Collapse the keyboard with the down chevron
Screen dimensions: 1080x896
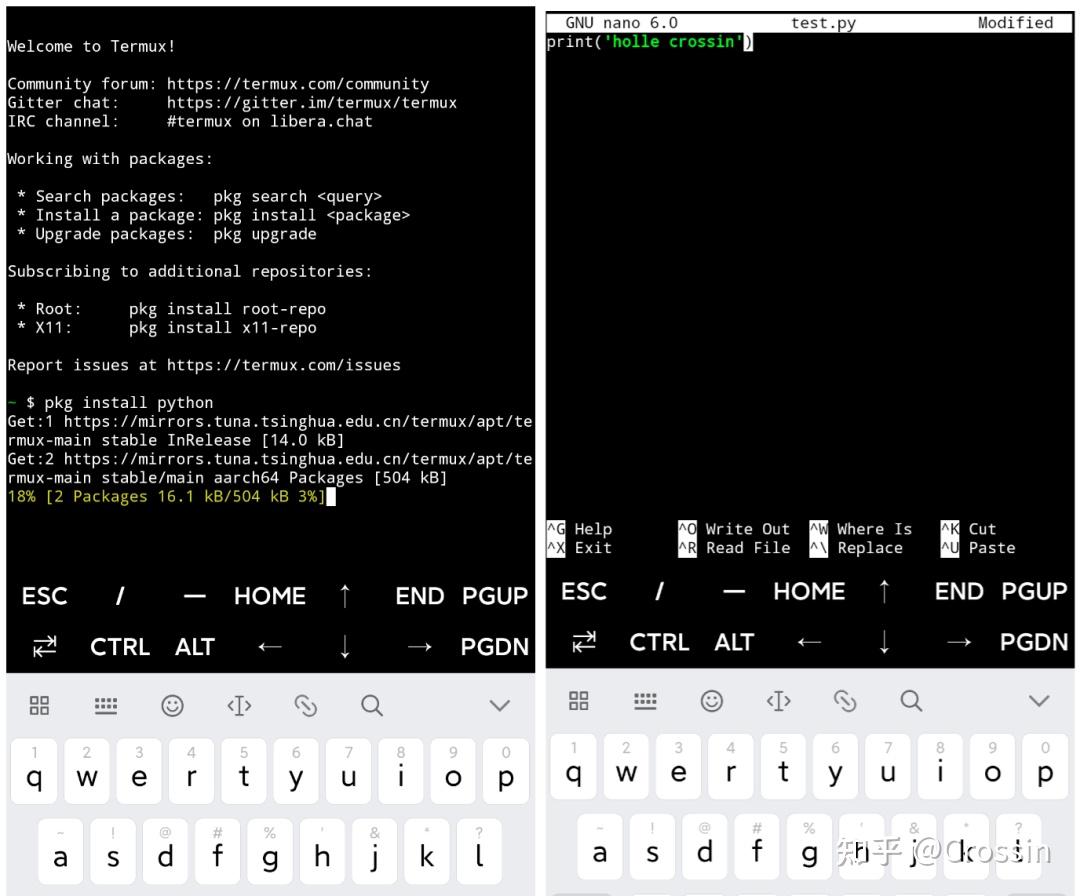tap(498, 703)
